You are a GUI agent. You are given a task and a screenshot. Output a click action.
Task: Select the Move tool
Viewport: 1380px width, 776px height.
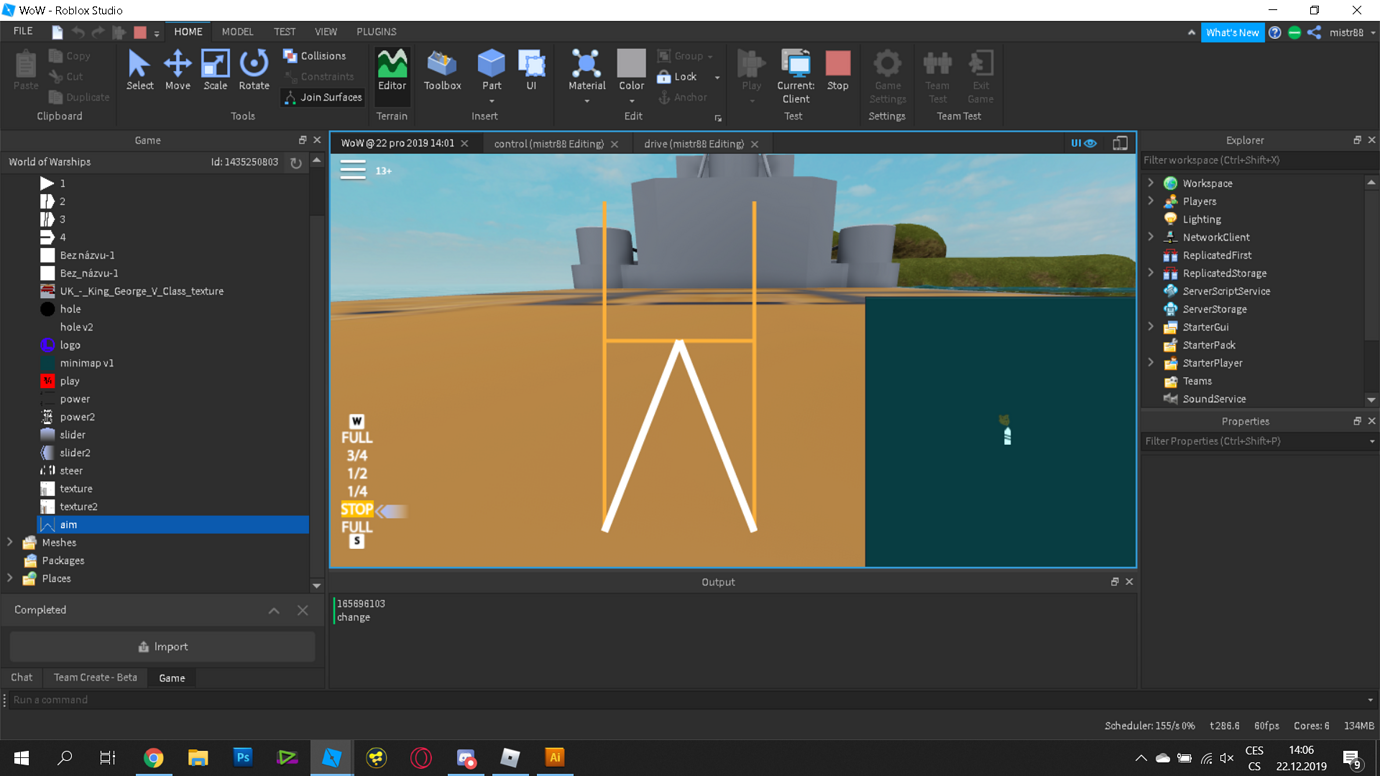177,70
